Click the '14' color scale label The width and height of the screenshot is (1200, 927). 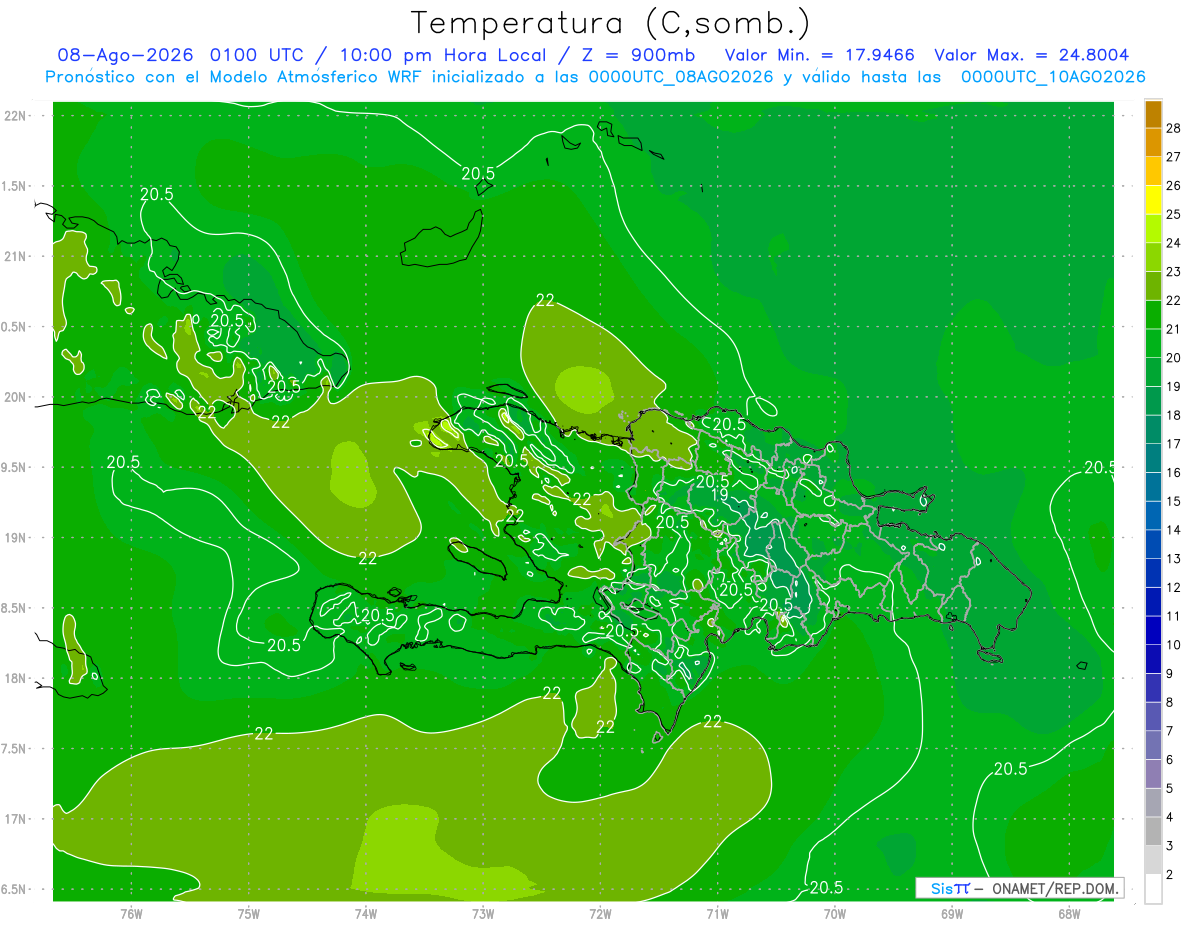[x=1174, y=530]
